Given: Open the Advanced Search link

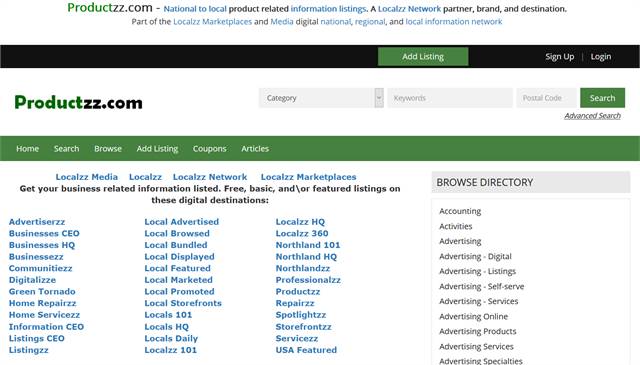Looking at the screenshot, I should tap(592, 116).
